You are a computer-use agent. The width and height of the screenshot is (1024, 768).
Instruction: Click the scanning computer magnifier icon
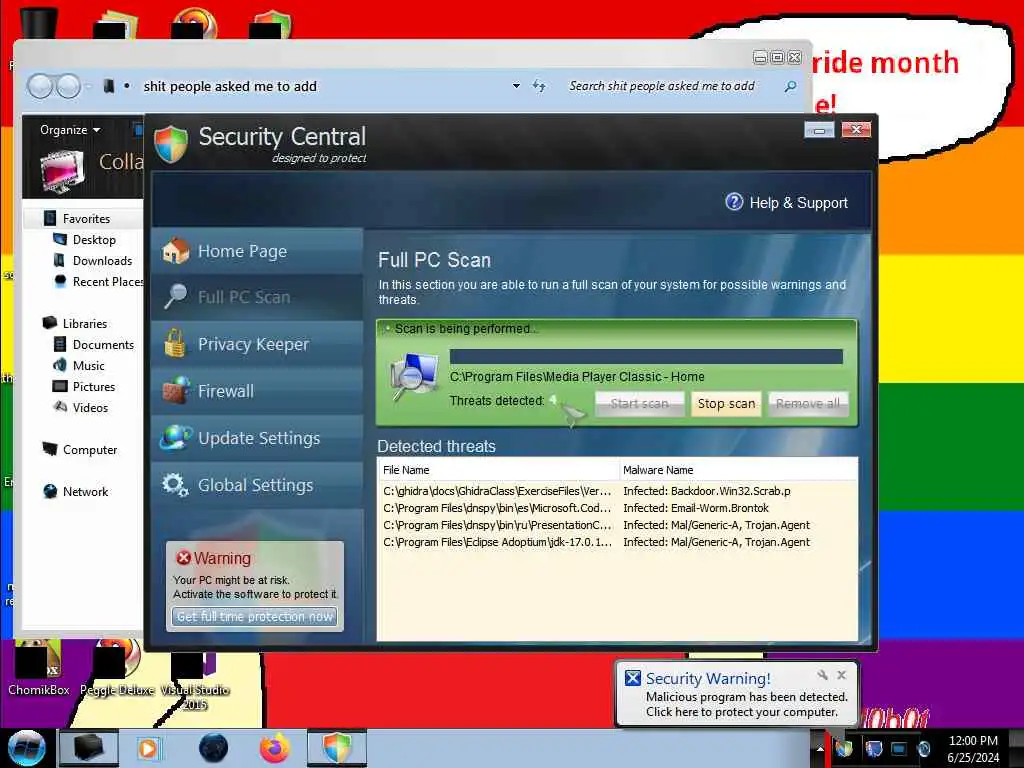pos(414,377)
